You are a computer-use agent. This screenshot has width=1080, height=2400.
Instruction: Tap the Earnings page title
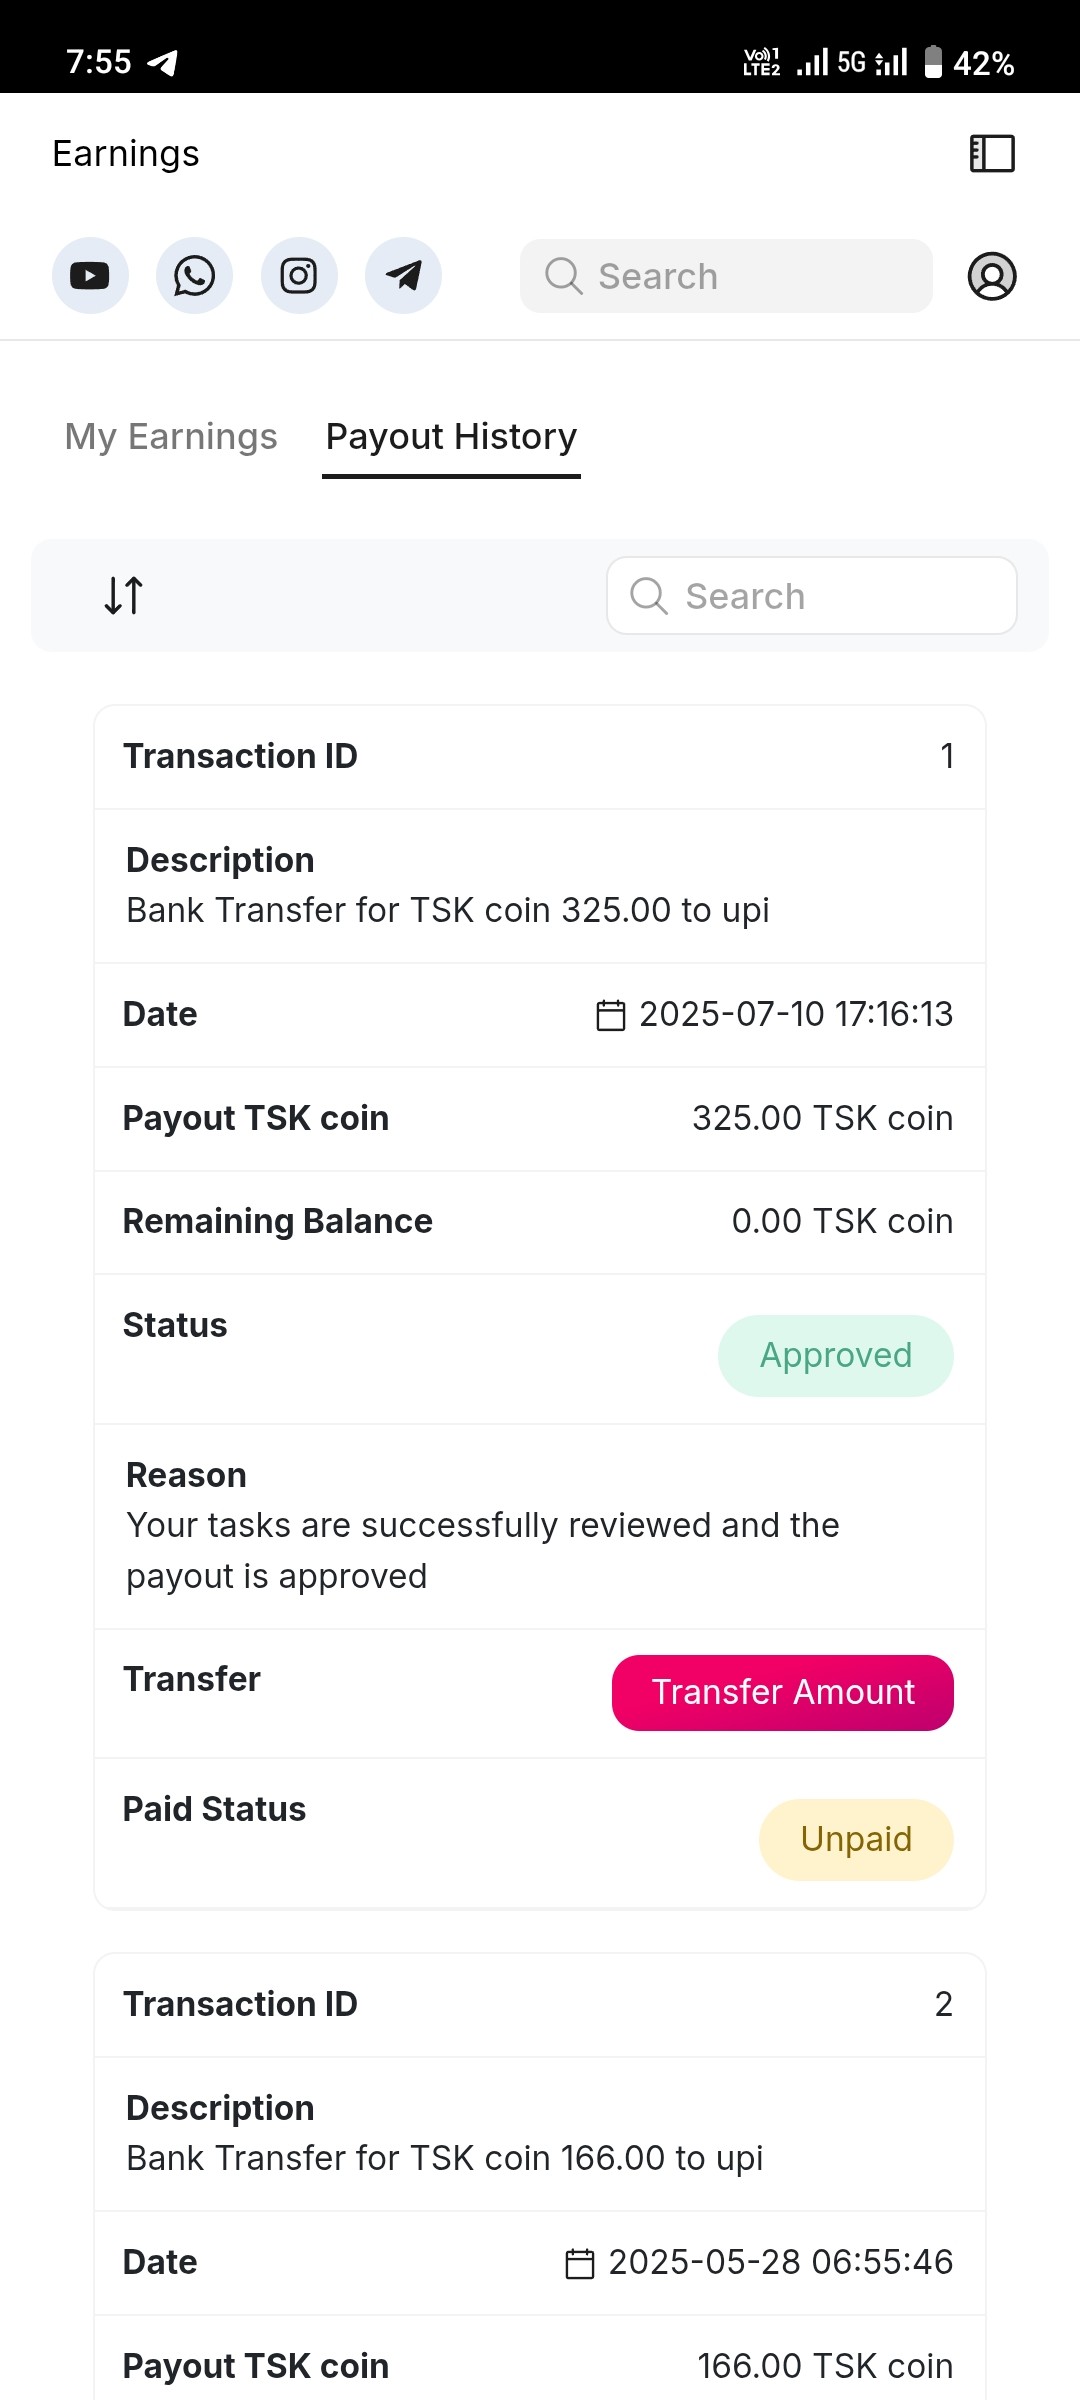point(126,154)
